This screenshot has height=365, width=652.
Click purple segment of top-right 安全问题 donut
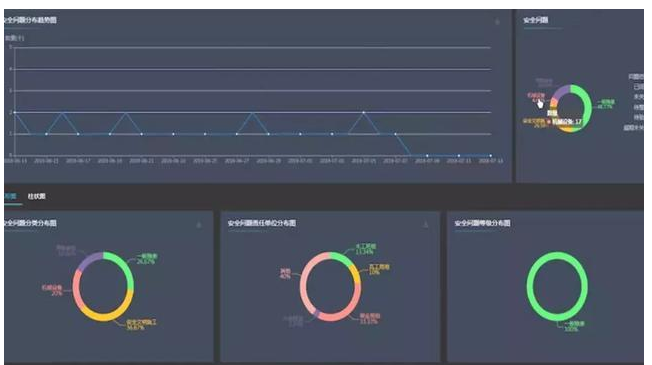pos(562,91)
